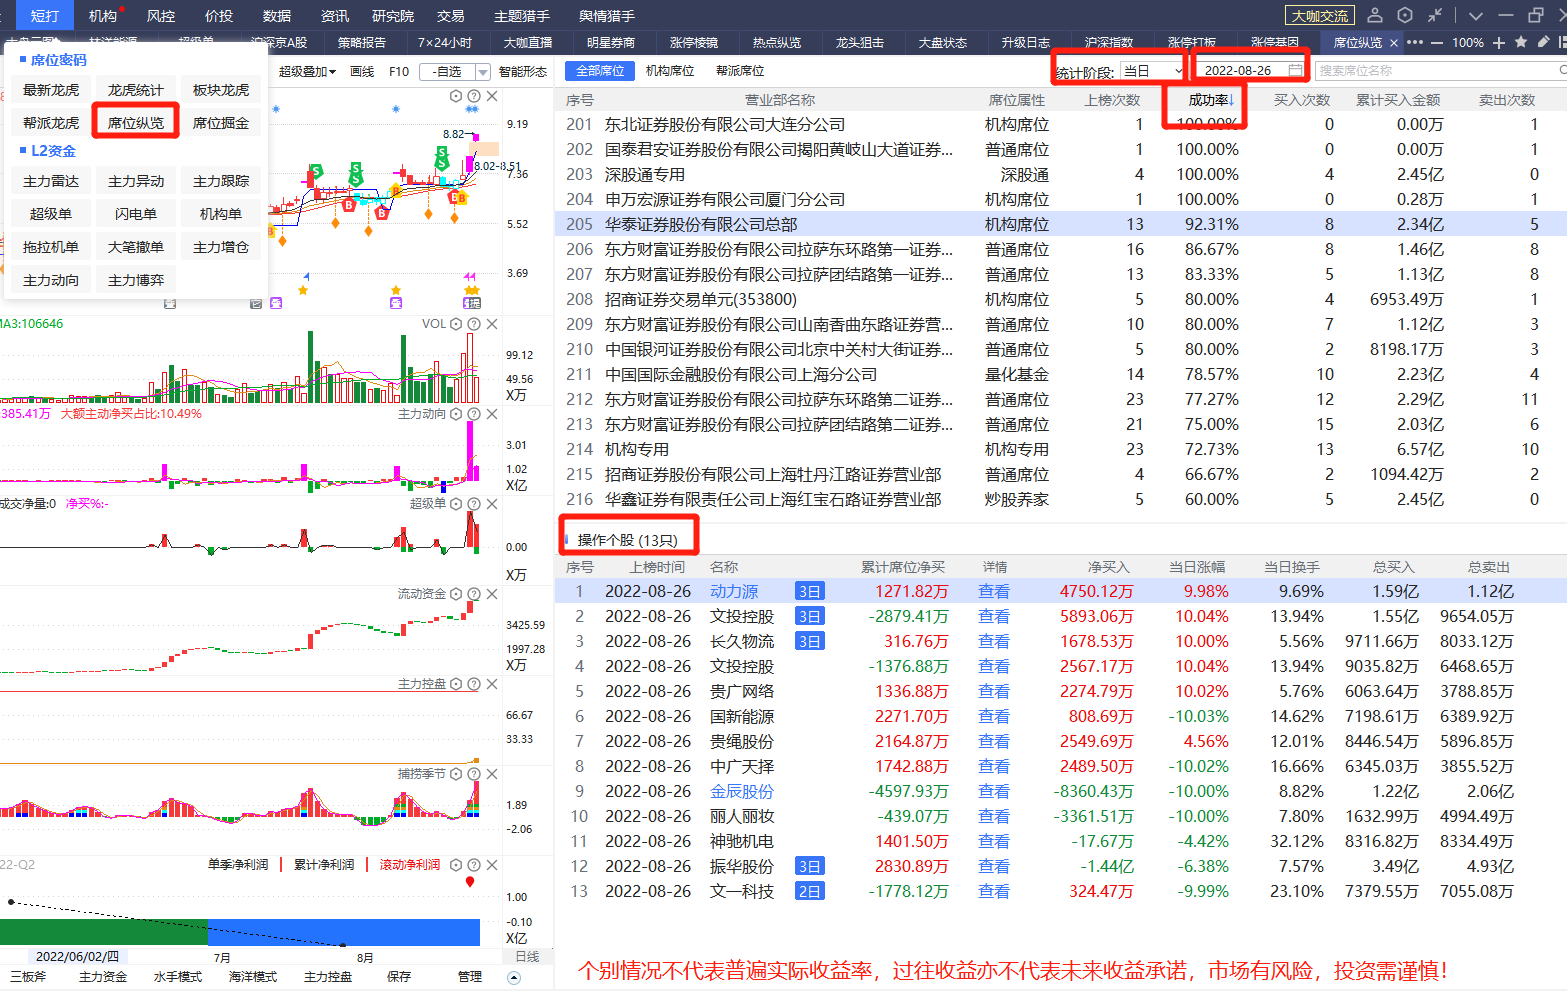
Task: Open the 舆情猎手 top menu
Action: (607, 15)
